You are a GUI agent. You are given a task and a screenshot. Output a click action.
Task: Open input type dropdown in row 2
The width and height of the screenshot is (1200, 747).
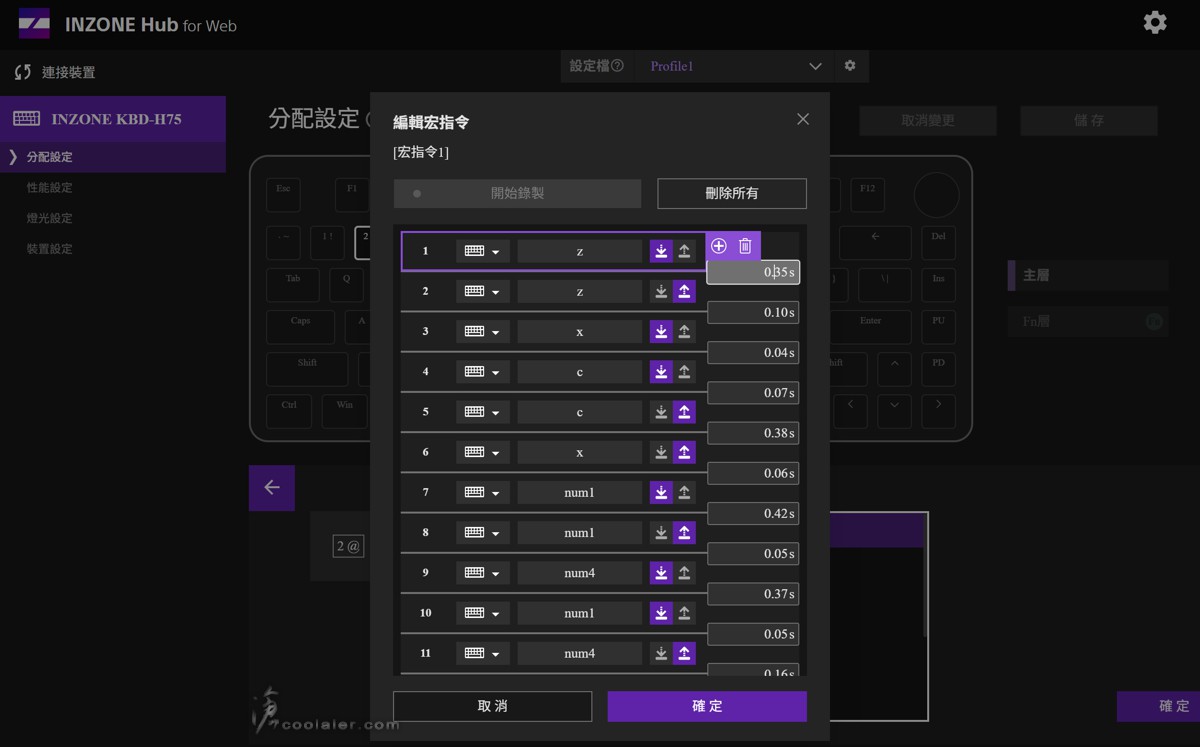tap(483, 291)
